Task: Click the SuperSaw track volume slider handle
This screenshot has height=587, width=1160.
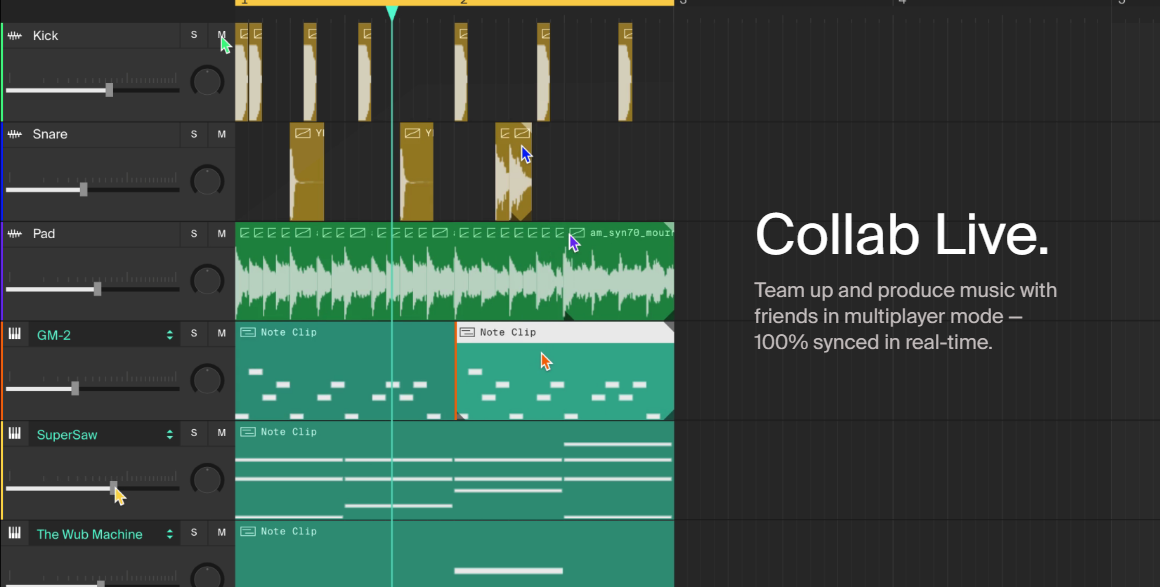Action: tap(113, 488)
